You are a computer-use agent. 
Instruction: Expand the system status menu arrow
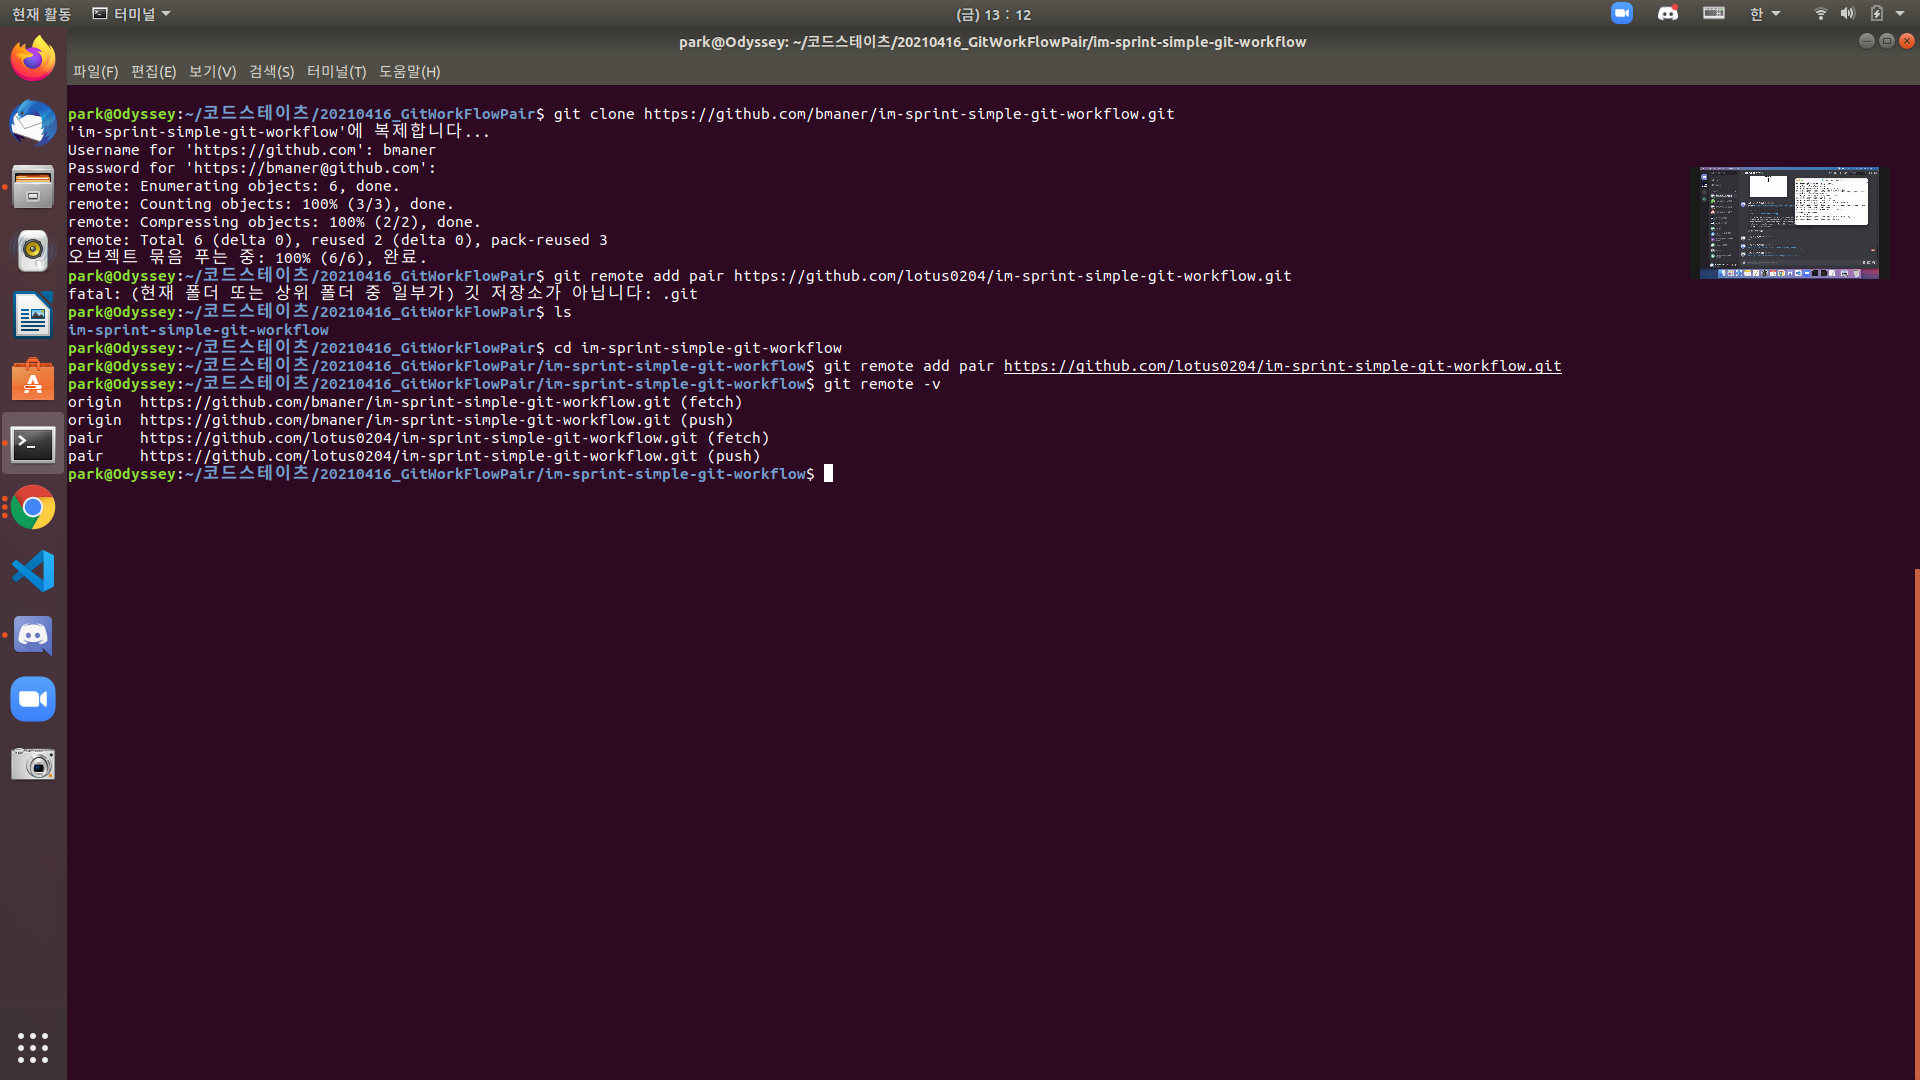tap(1900, 14)
